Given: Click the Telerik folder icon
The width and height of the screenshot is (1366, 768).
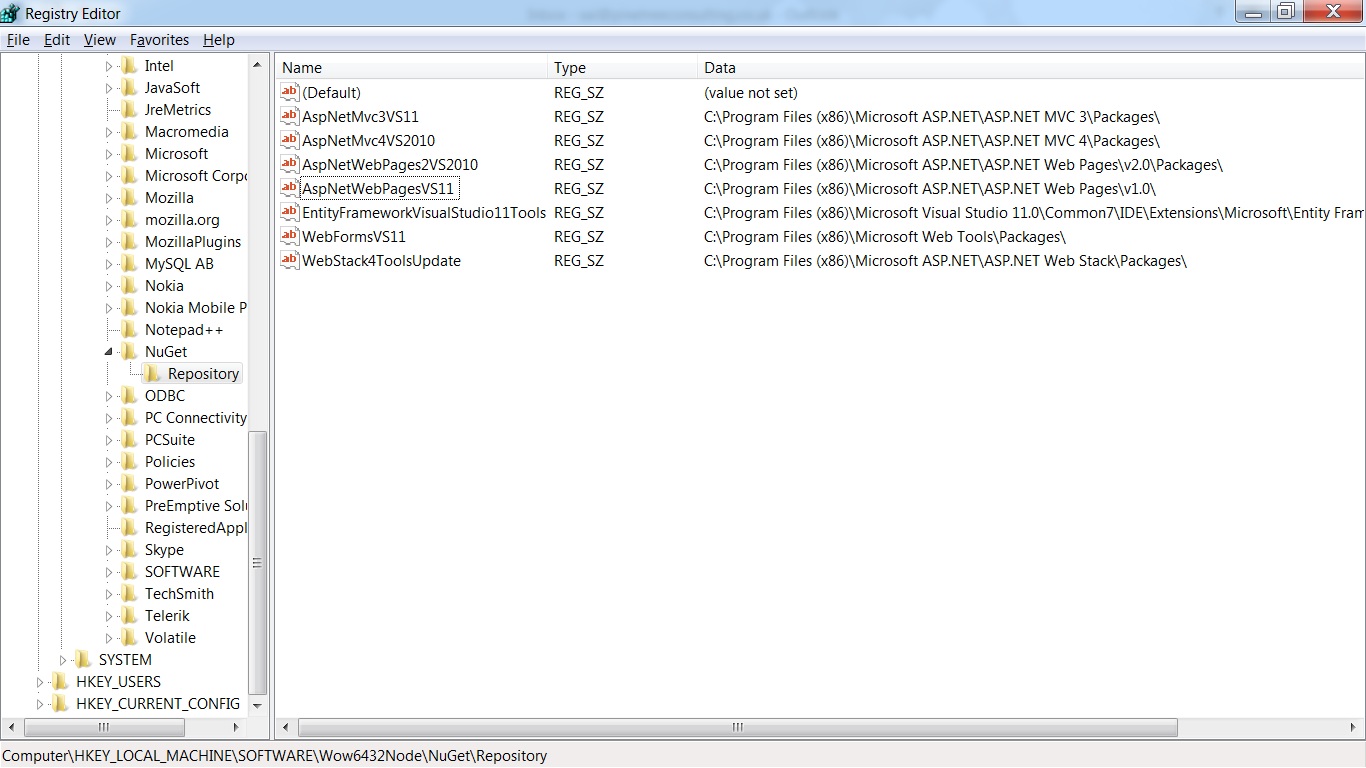Looking at the screenshot, I should (129, 615).
